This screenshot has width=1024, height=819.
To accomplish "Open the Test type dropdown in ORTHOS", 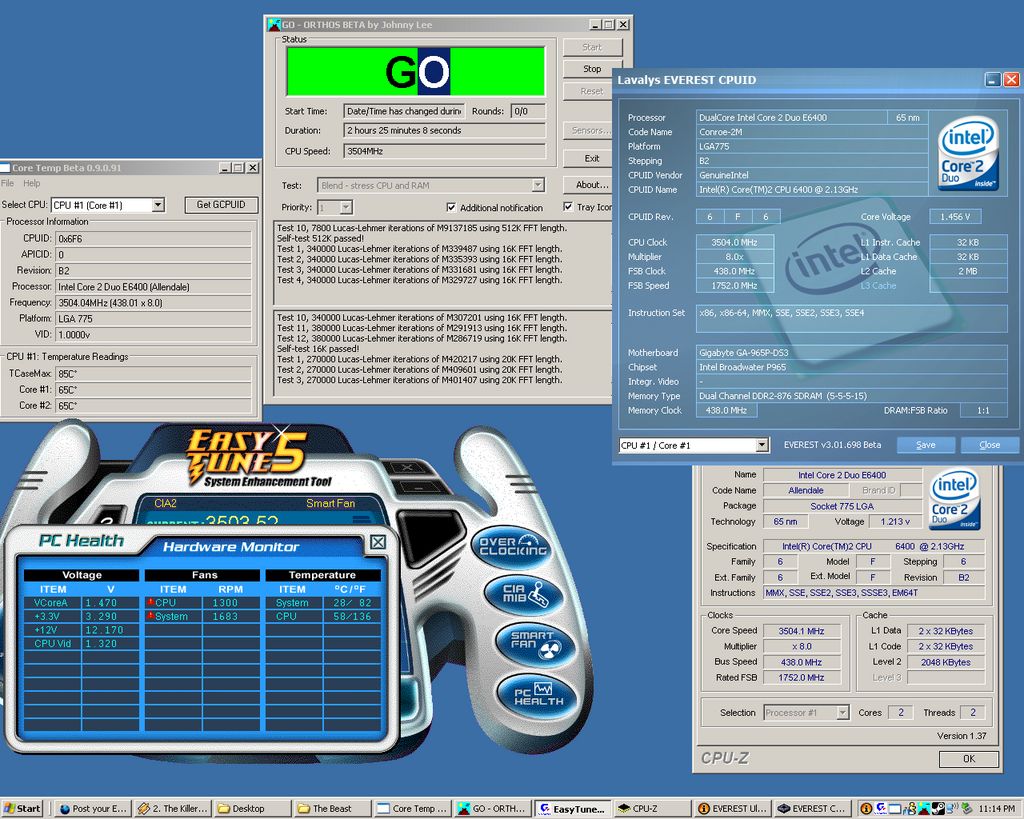I will click(x=537, y=185).
